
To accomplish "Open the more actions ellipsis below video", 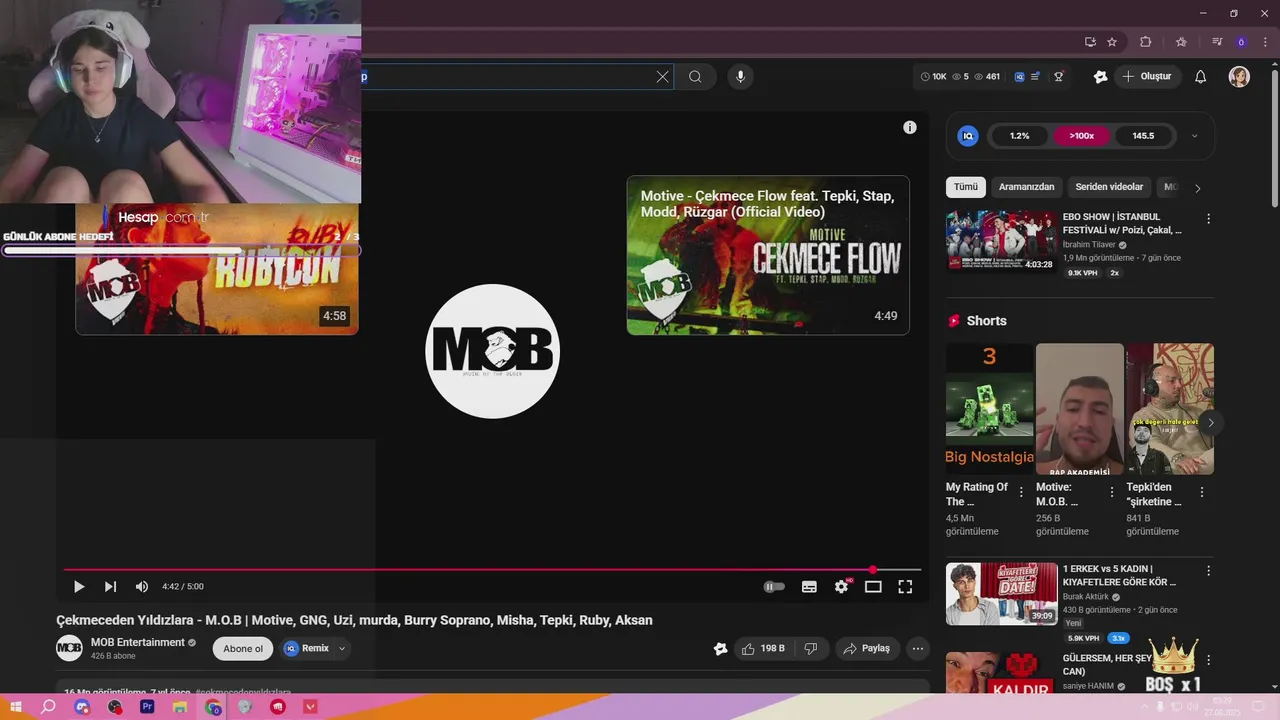I will [918, 649].
